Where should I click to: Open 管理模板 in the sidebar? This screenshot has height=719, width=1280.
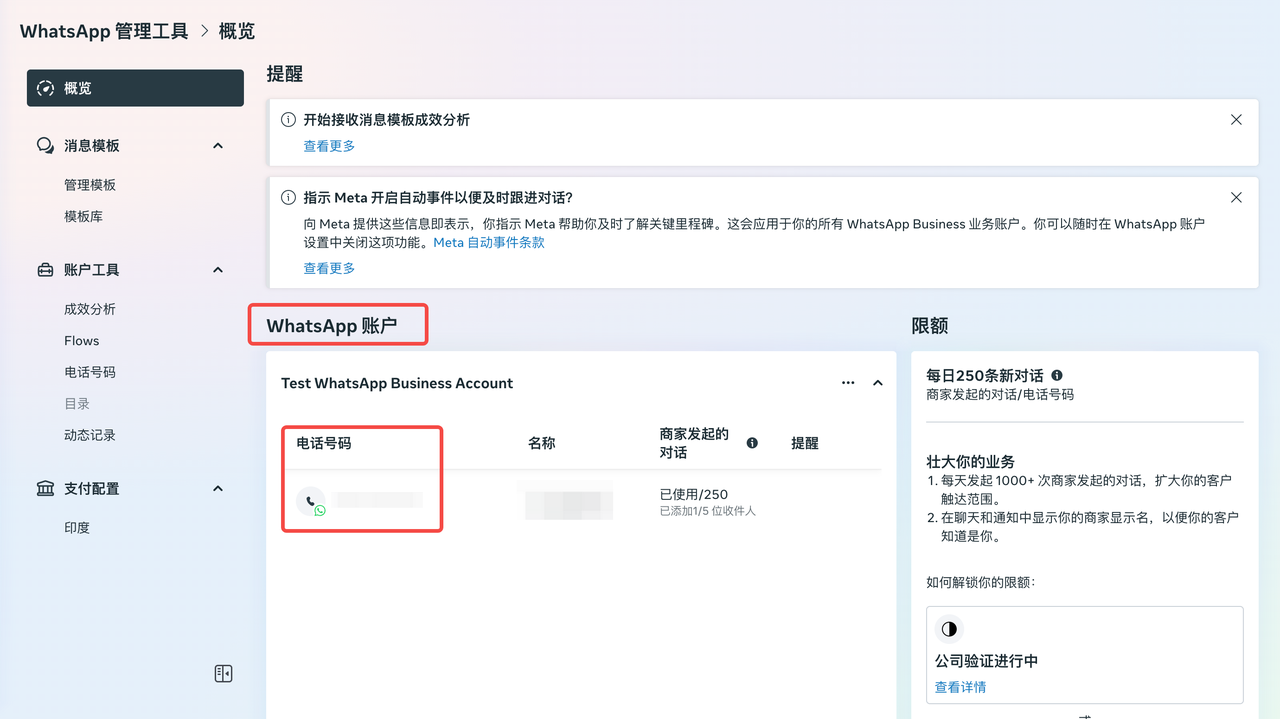click(90, 185)
